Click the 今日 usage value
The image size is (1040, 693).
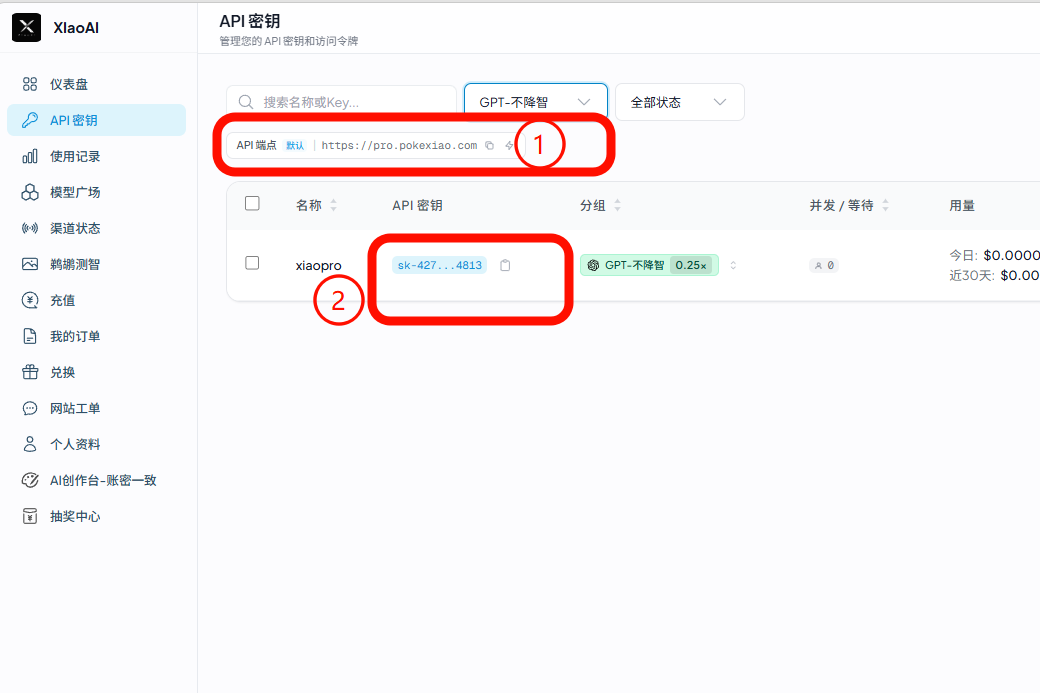[1011, 255]
